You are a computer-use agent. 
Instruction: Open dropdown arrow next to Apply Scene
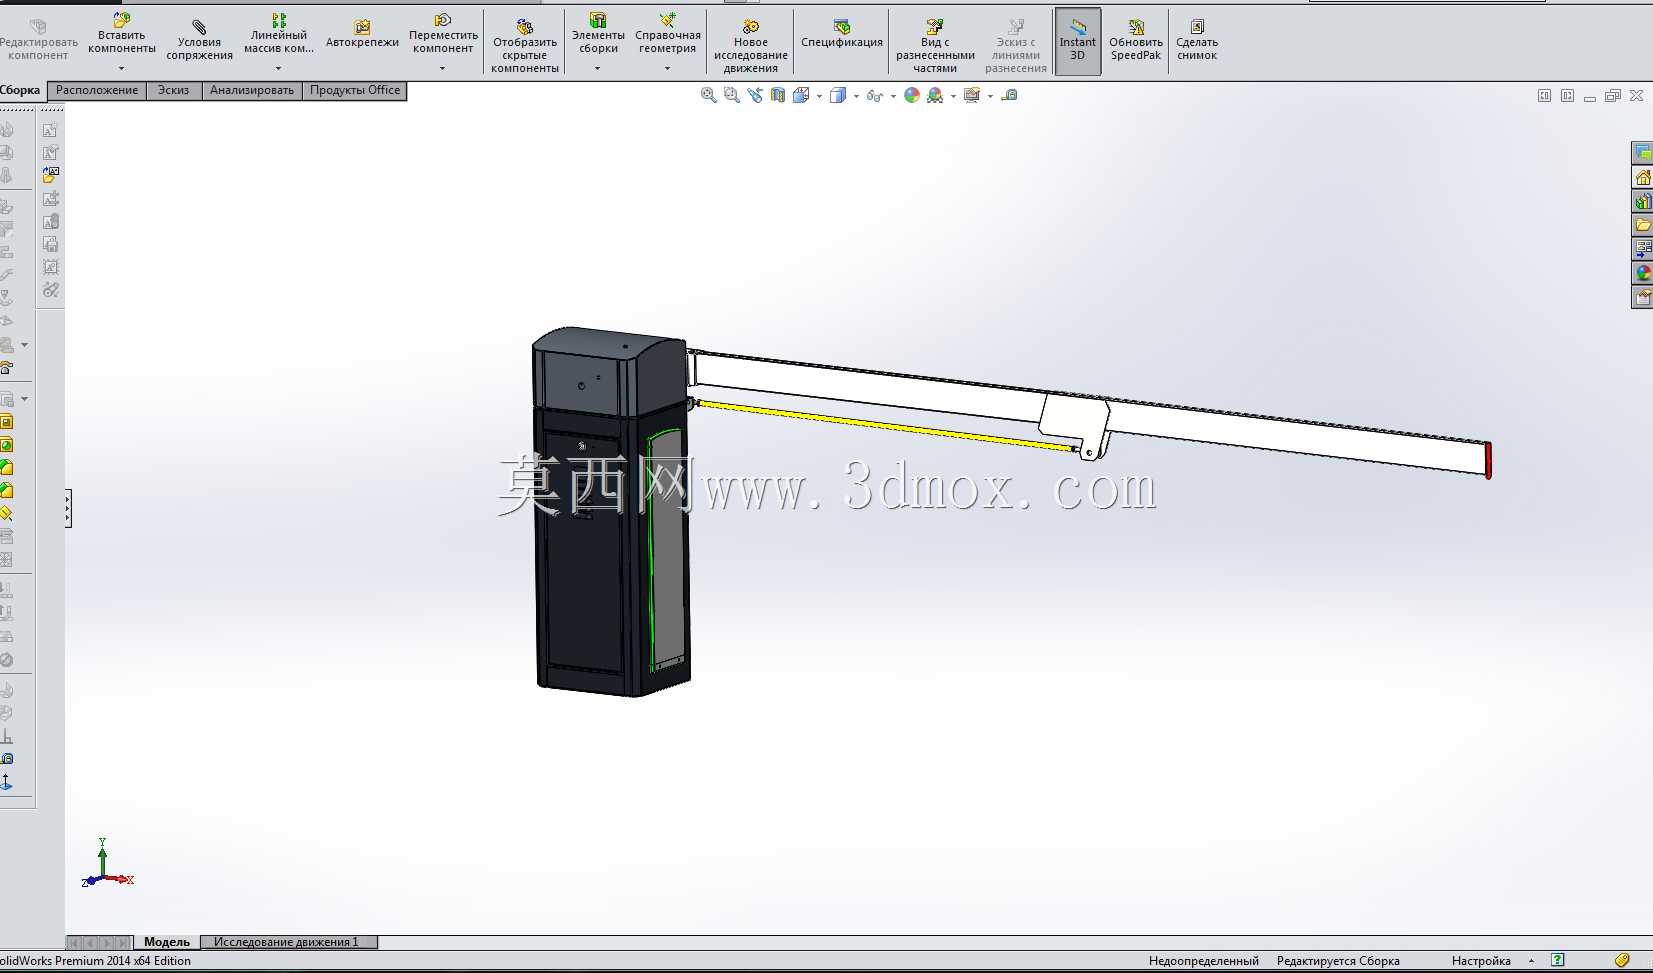(x=953, y=96)
